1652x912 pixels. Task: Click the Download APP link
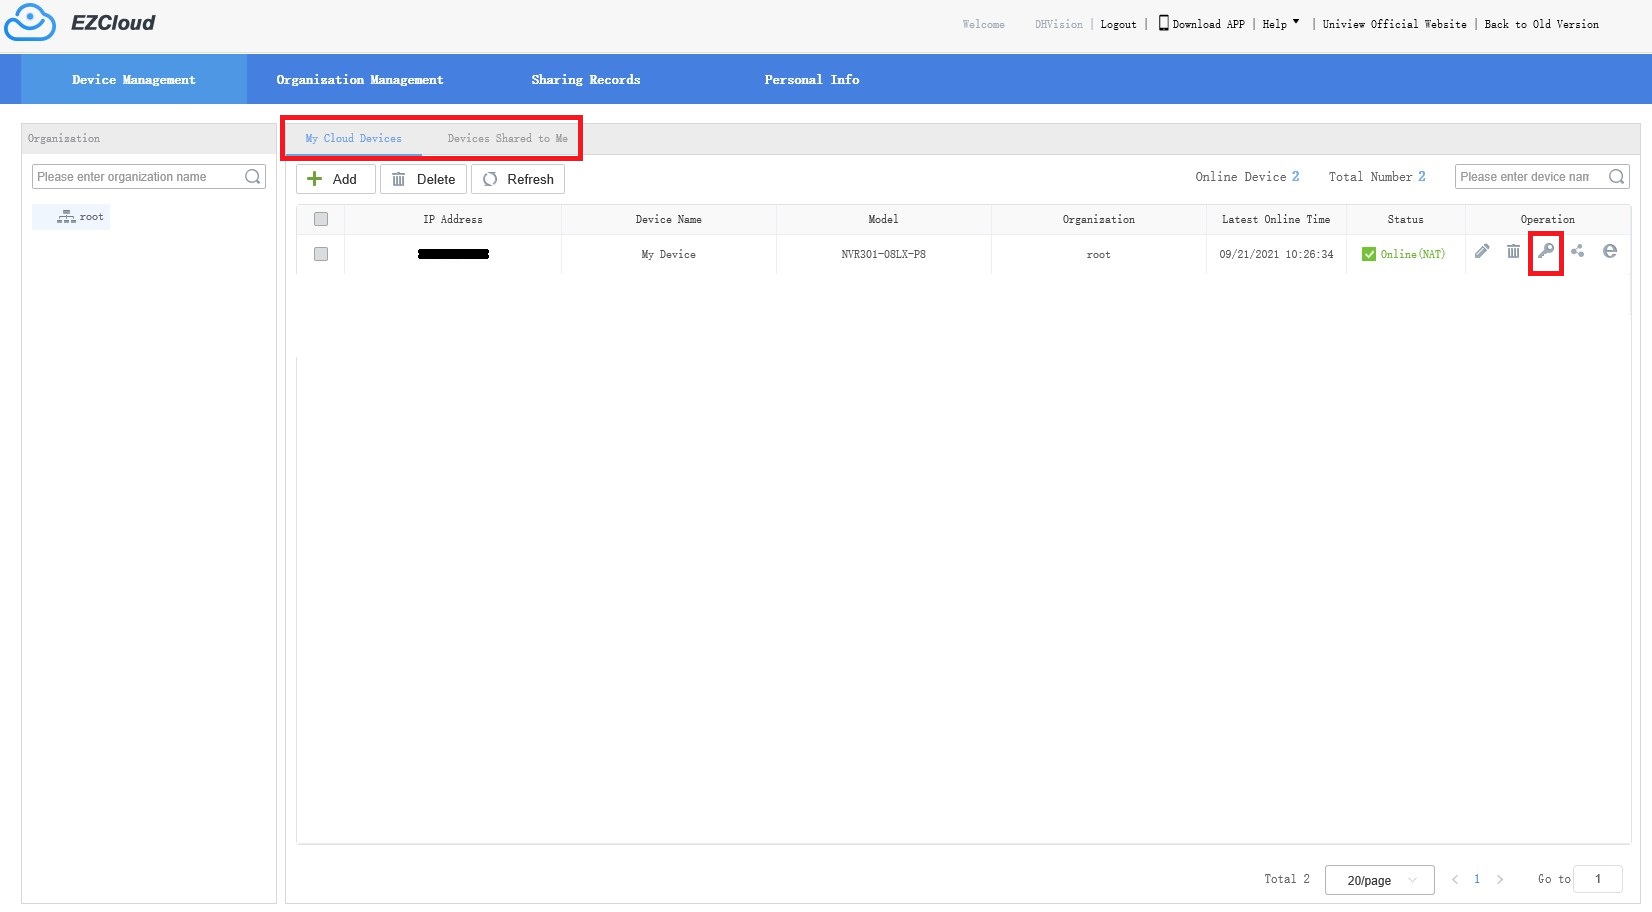coord(1208,24)
